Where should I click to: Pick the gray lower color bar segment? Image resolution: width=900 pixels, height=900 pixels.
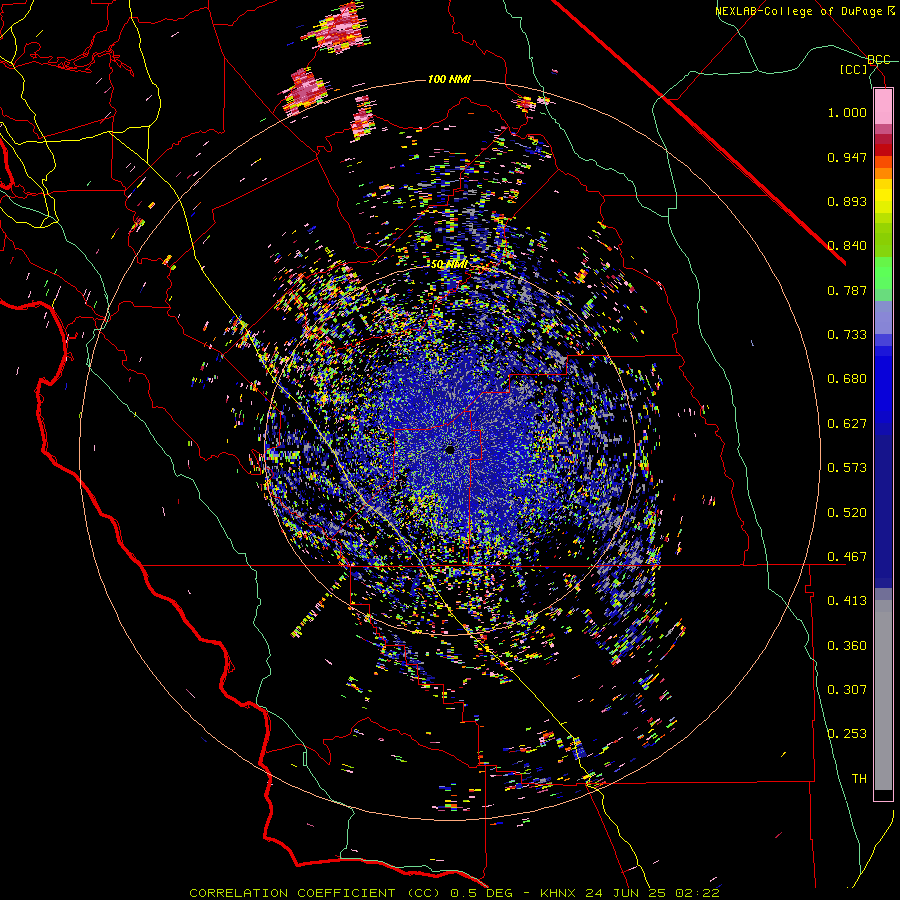tap(883, 695)
